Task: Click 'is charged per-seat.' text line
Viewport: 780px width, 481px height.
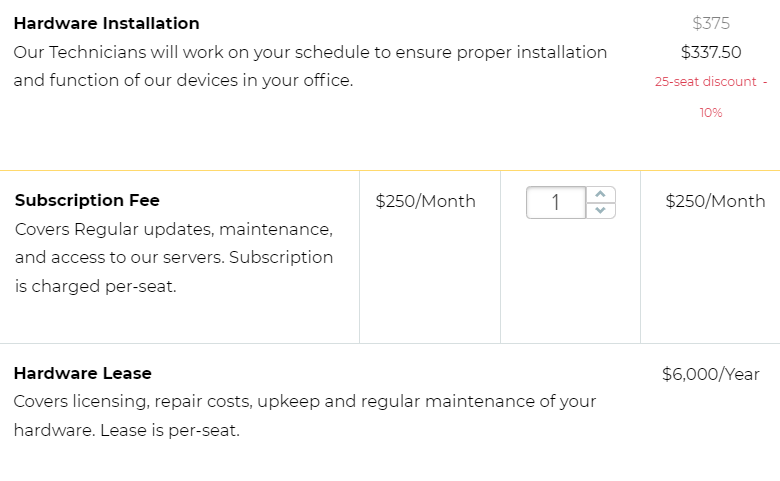Action: [96, 287]
